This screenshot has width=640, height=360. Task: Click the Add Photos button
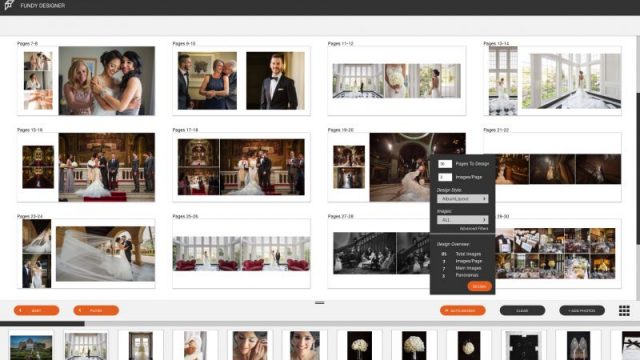(x=582, y=311)
